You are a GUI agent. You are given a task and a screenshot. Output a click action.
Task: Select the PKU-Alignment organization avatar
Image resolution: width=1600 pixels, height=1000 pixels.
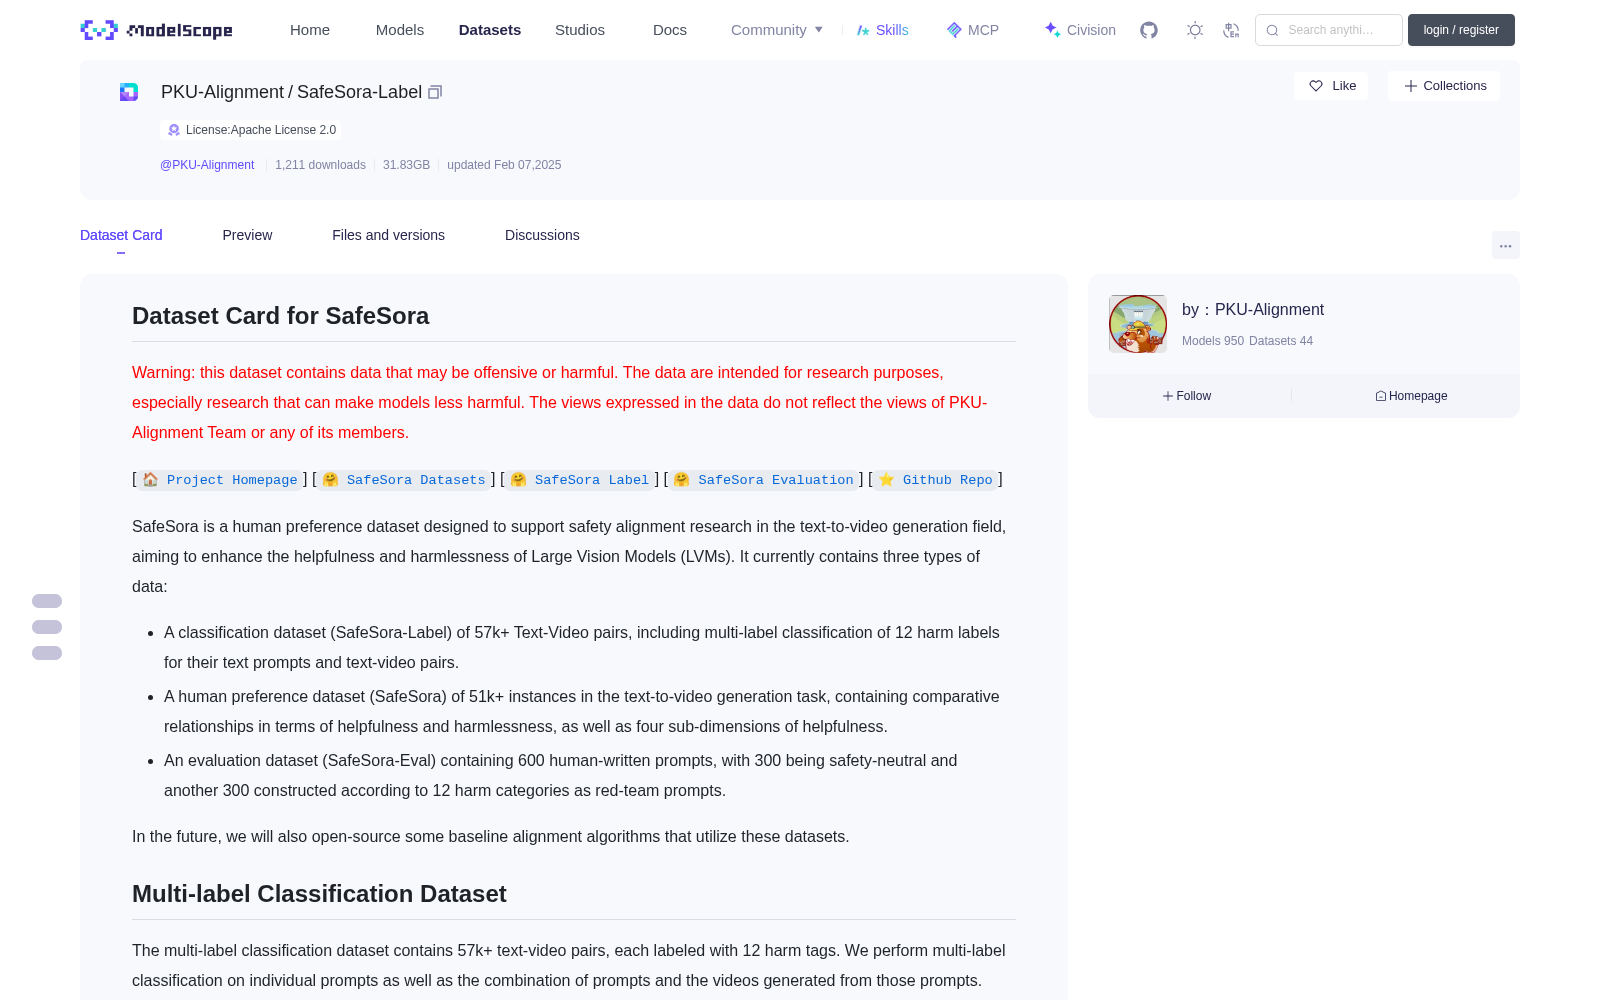pyautogui.click(x=1138, y=324)
